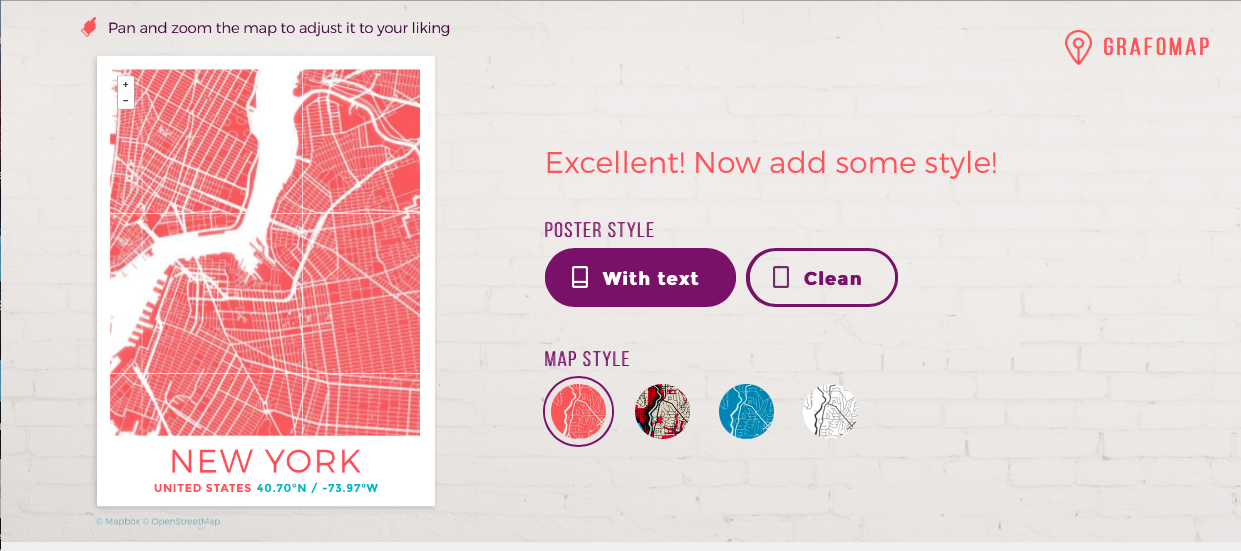This screenshot has width=1241, height=551.
Task: Click the blank poster icon inside the Clean button
Action: coord(781,278)
